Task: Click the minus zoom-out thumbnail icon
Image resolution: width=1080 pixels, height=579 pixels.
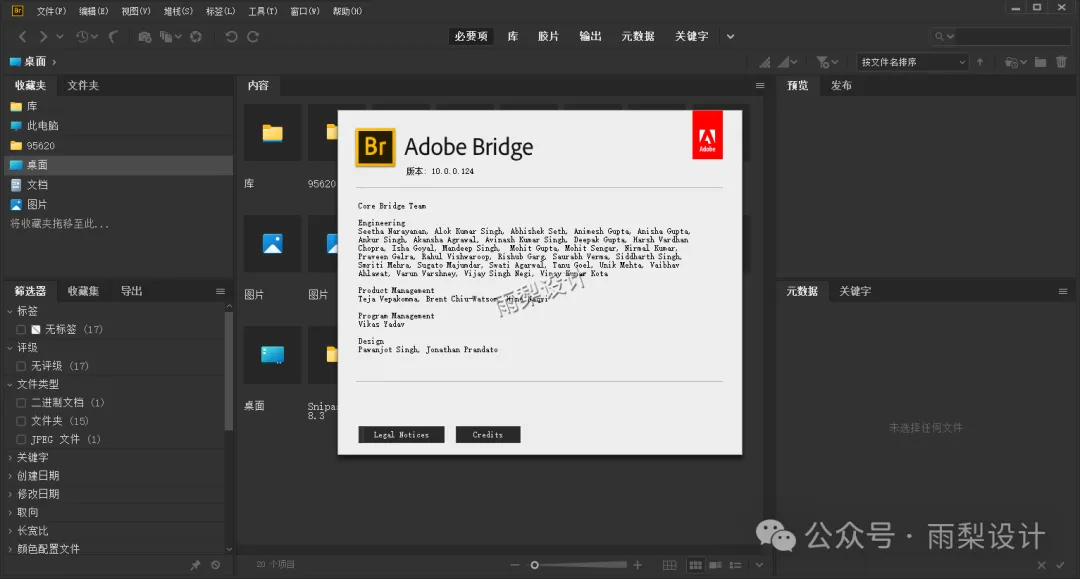Action: coord(515,565)
